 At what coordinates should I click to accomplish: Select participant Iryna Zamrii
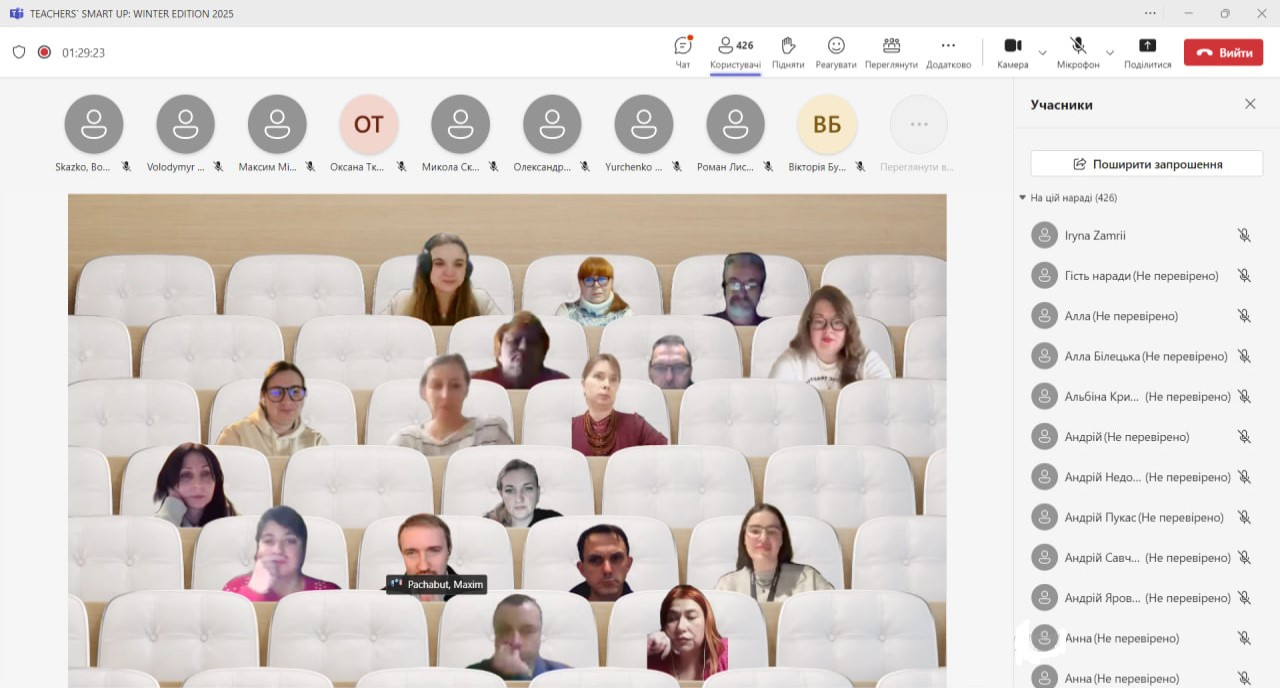1141,236
